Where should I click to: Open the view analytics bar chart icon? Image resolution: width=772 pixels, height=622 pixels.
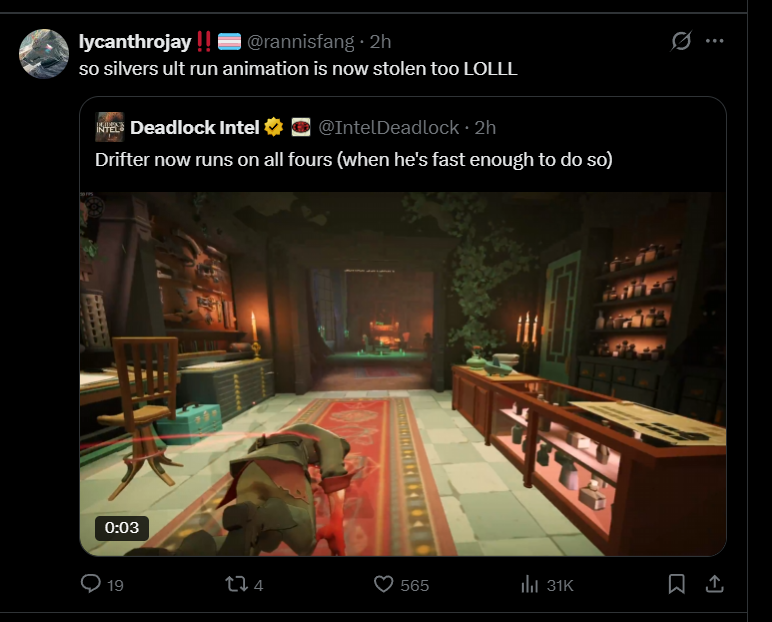tap(530, 585)
